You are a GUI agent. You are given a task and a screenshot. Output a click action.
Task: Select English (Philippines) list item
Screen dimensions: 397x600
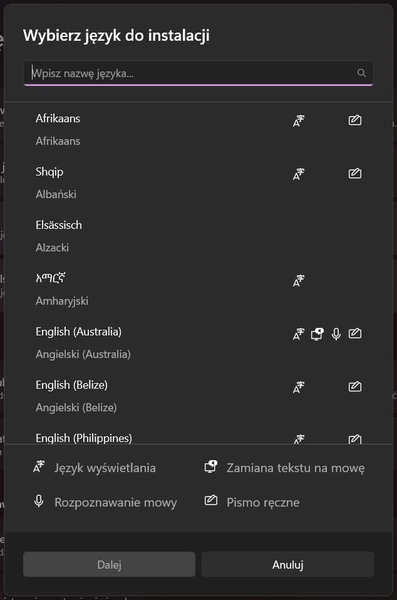tap(198, 435)
